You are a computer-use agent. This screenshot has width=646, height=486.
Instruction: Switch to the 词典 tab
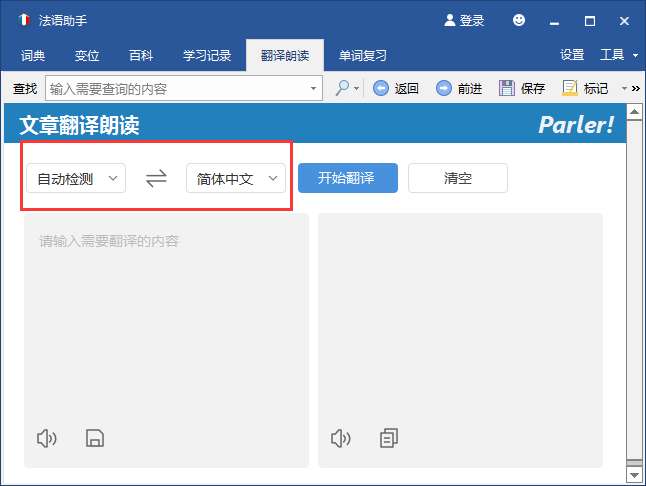pyautogui.click(x=33, y=55)
